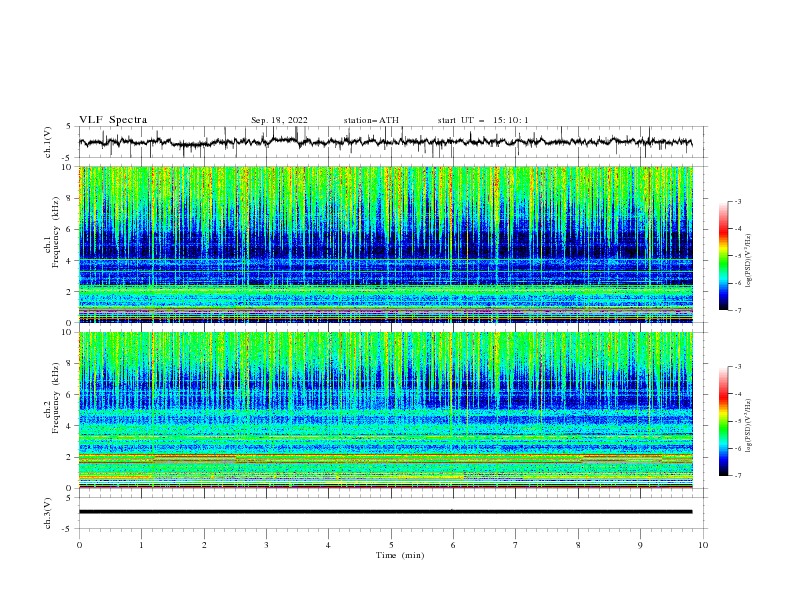The image size is (792, 612).
Task: Click the upper colorbar log(PSD) label
Action: (749, 261)
